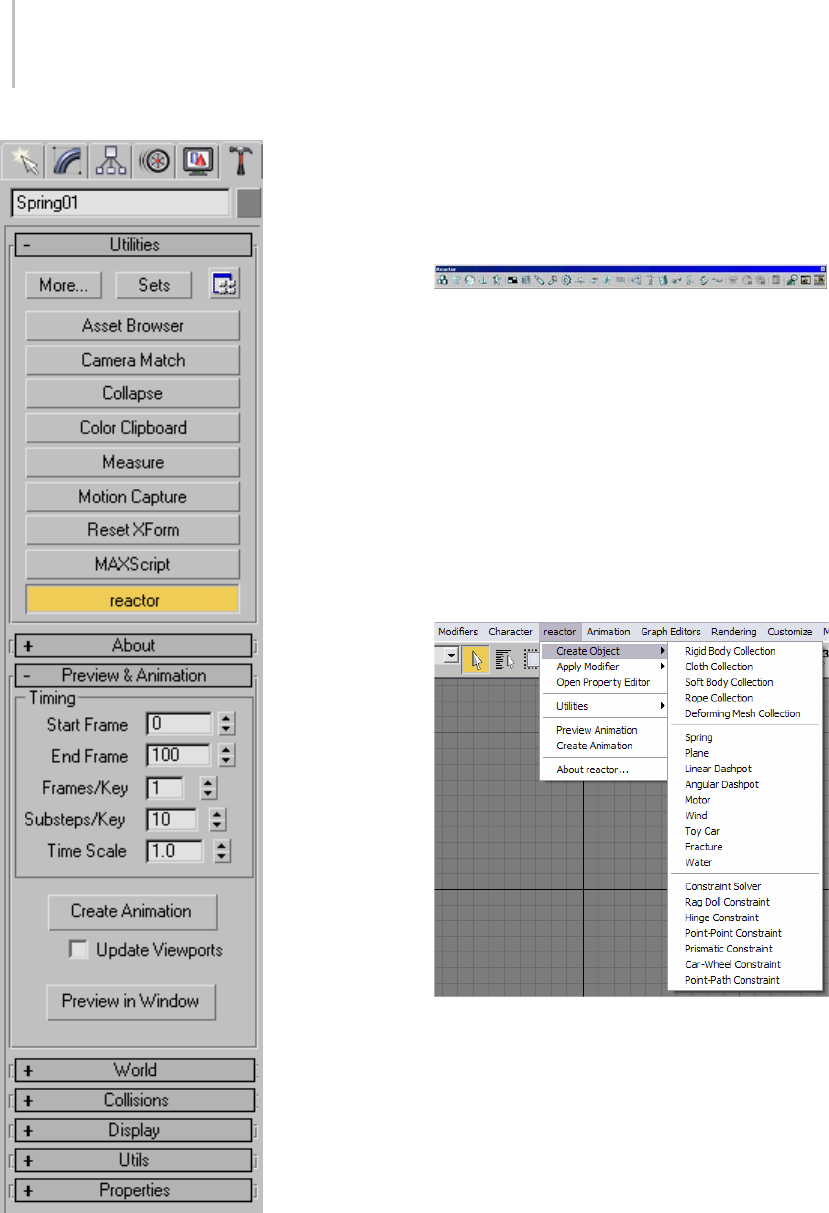
Task: Click the Configure Button Sets icon
Action: click(224, 284)
